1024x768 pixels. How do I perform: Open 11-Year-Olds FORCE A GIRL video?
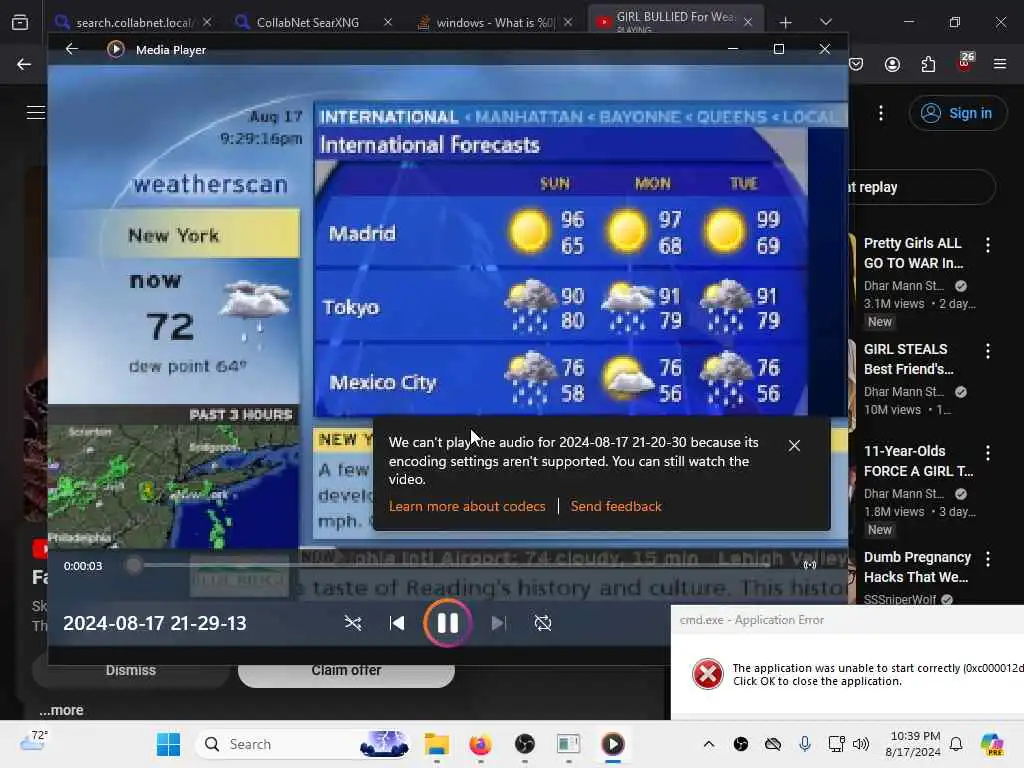pyautogui.click(x=918, y=460)
